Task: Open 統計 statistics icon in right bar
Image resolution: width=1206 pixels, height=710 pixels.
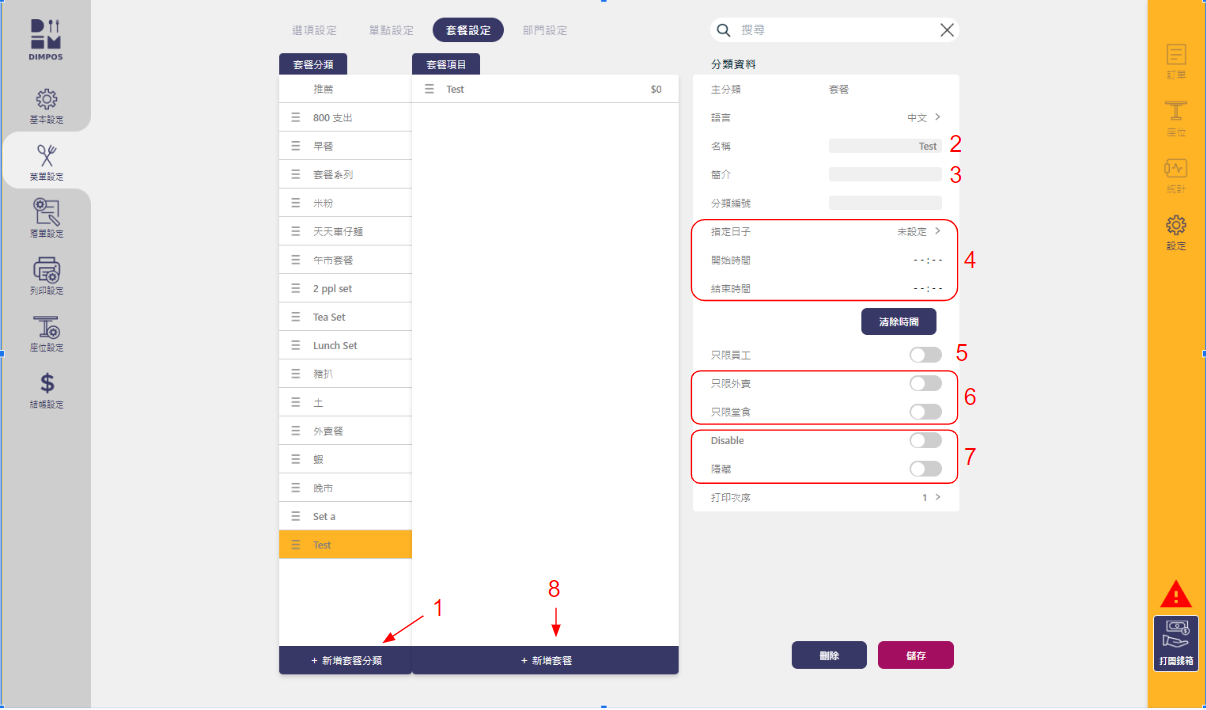Action: click(x=1176, y=175)
